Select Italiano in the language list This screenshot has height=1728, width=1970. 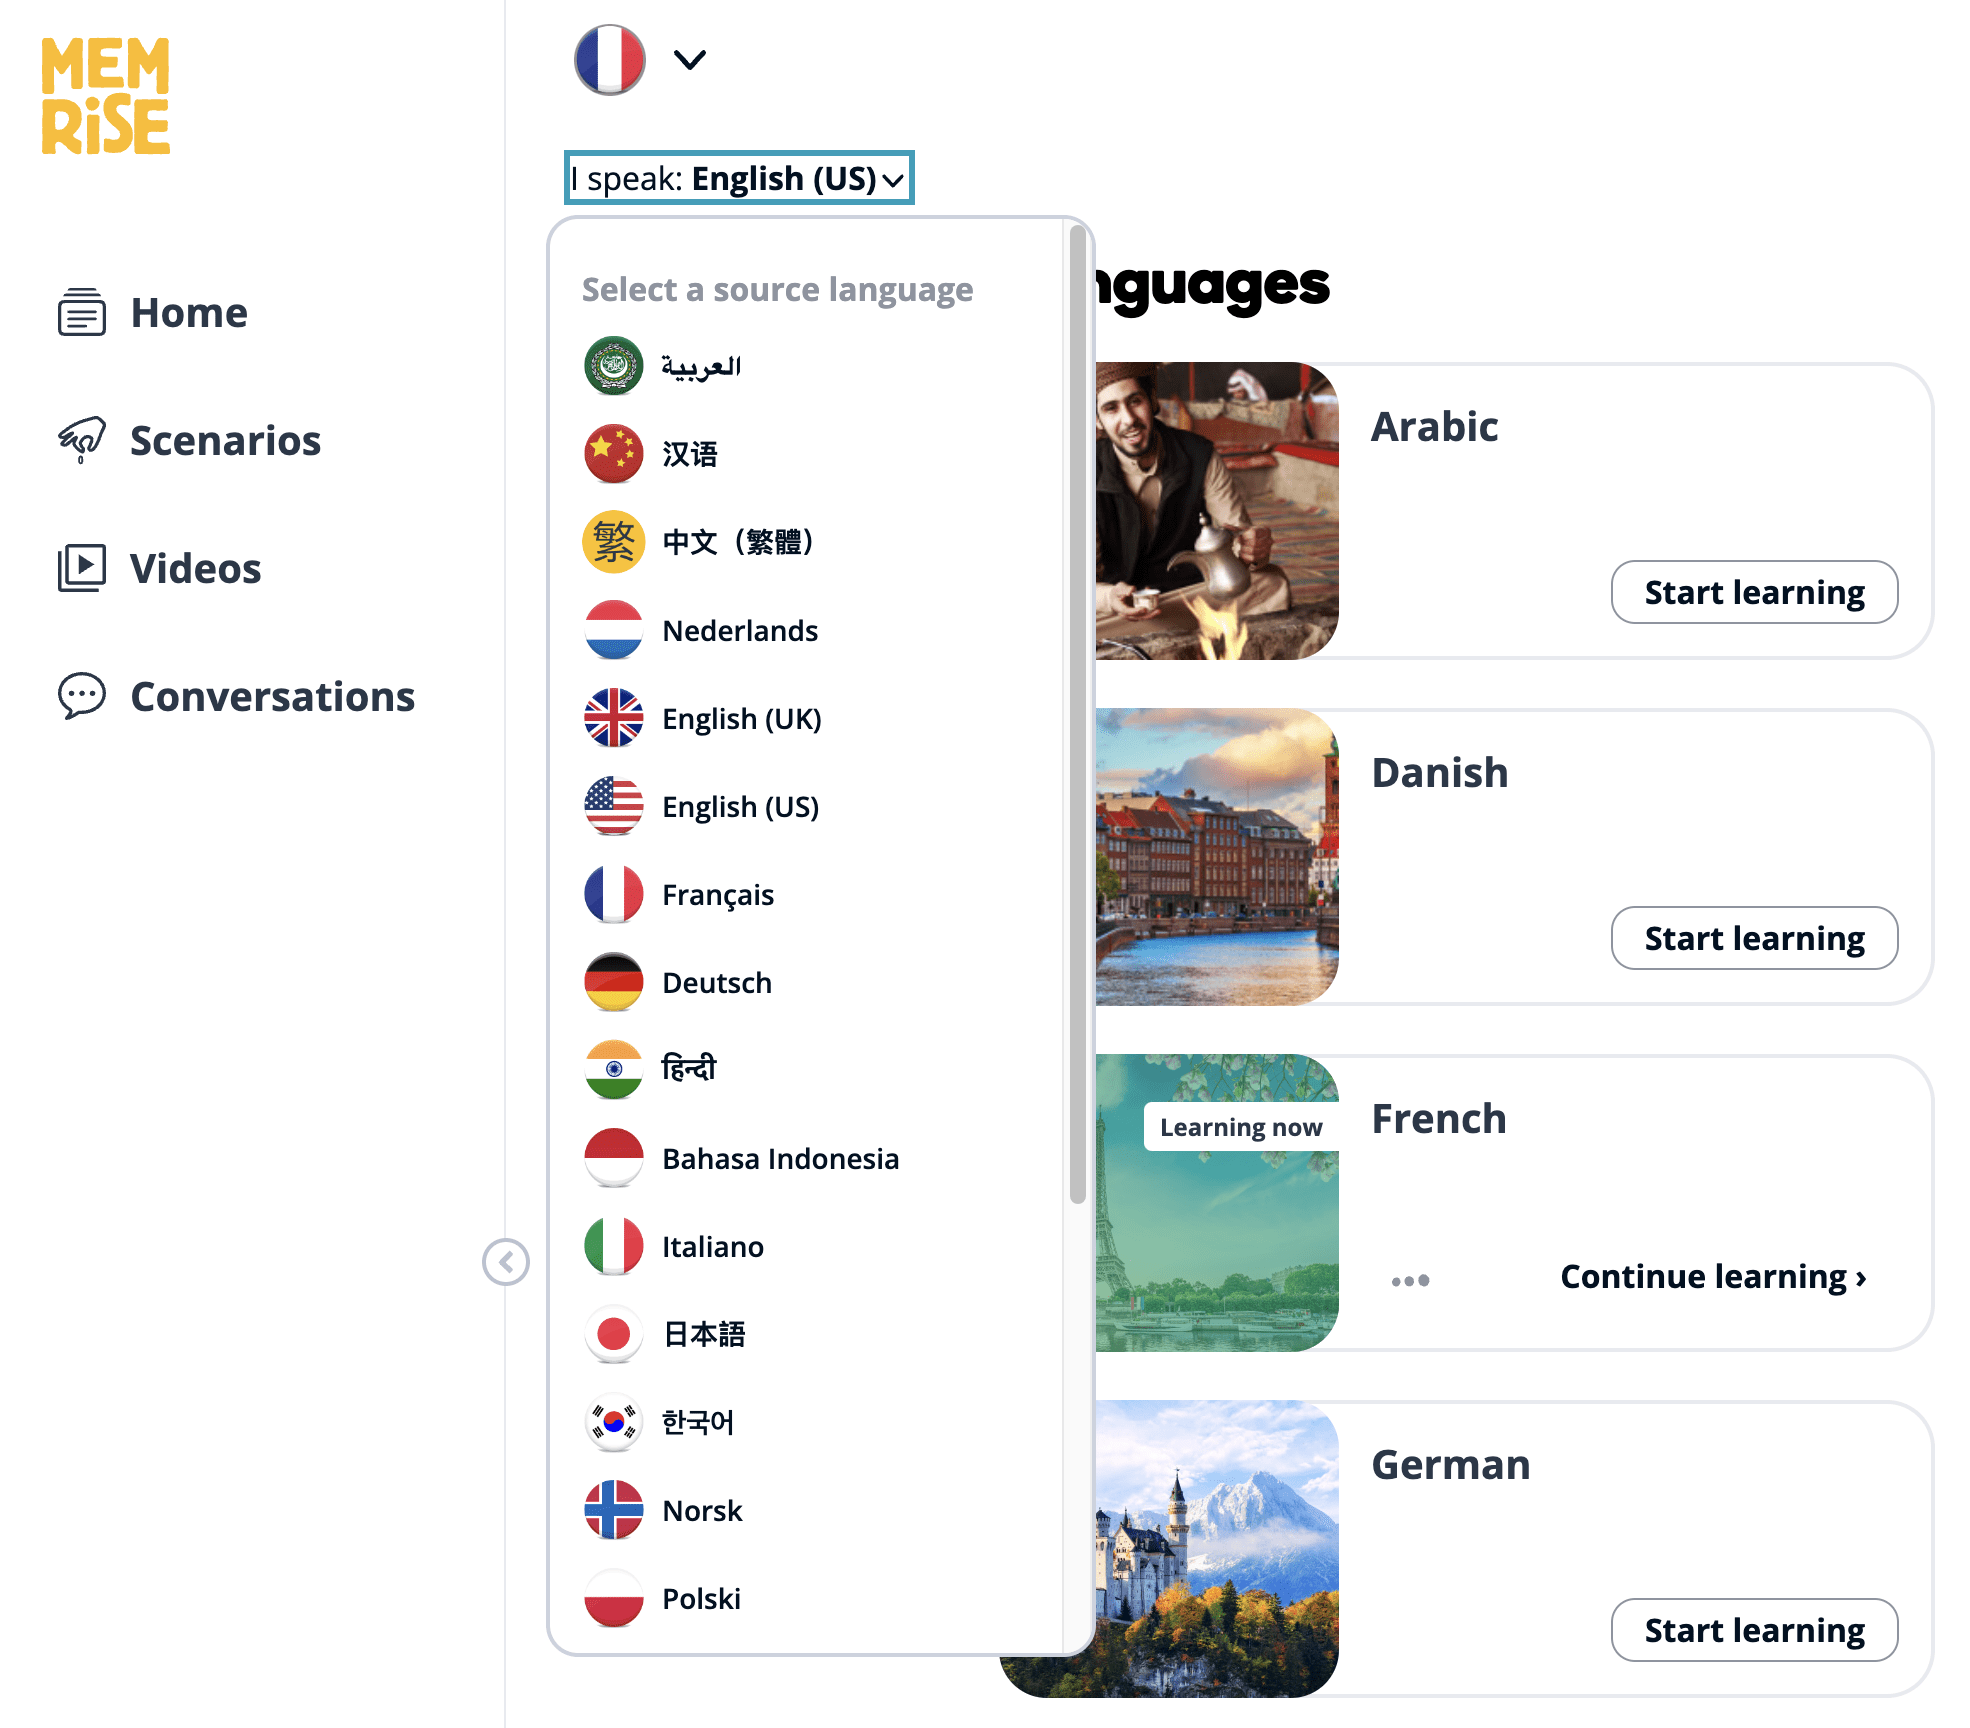point(712,1246)
